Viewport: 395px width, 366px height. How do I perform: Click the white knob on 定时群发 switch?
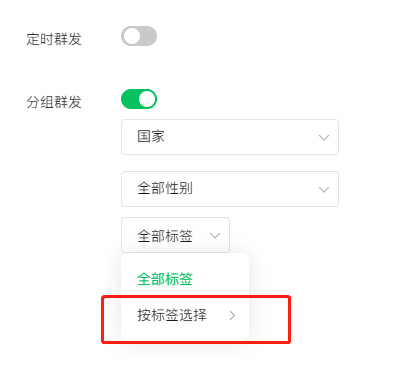coord(132,36)
